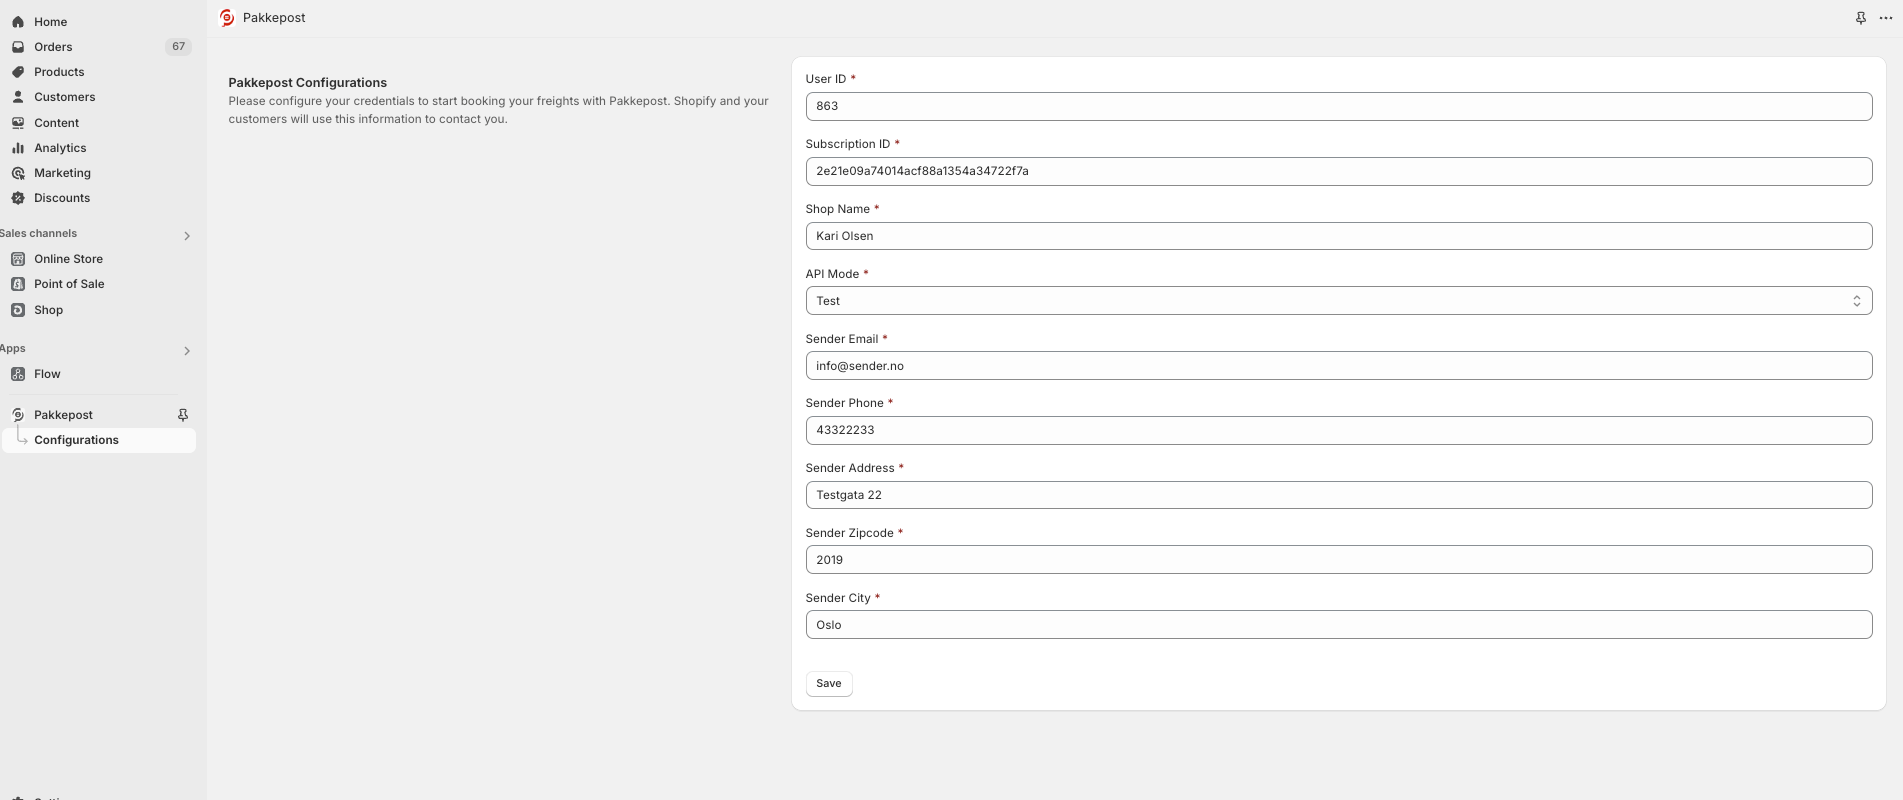
Task: Expand the Apps section chevron
Action: click(x=187, y=351)
